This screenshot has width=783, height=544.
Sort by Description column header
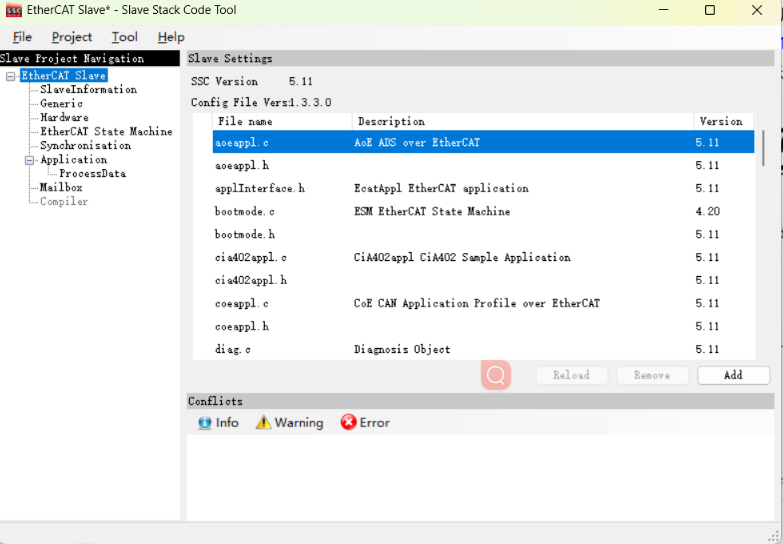(523, 121)
